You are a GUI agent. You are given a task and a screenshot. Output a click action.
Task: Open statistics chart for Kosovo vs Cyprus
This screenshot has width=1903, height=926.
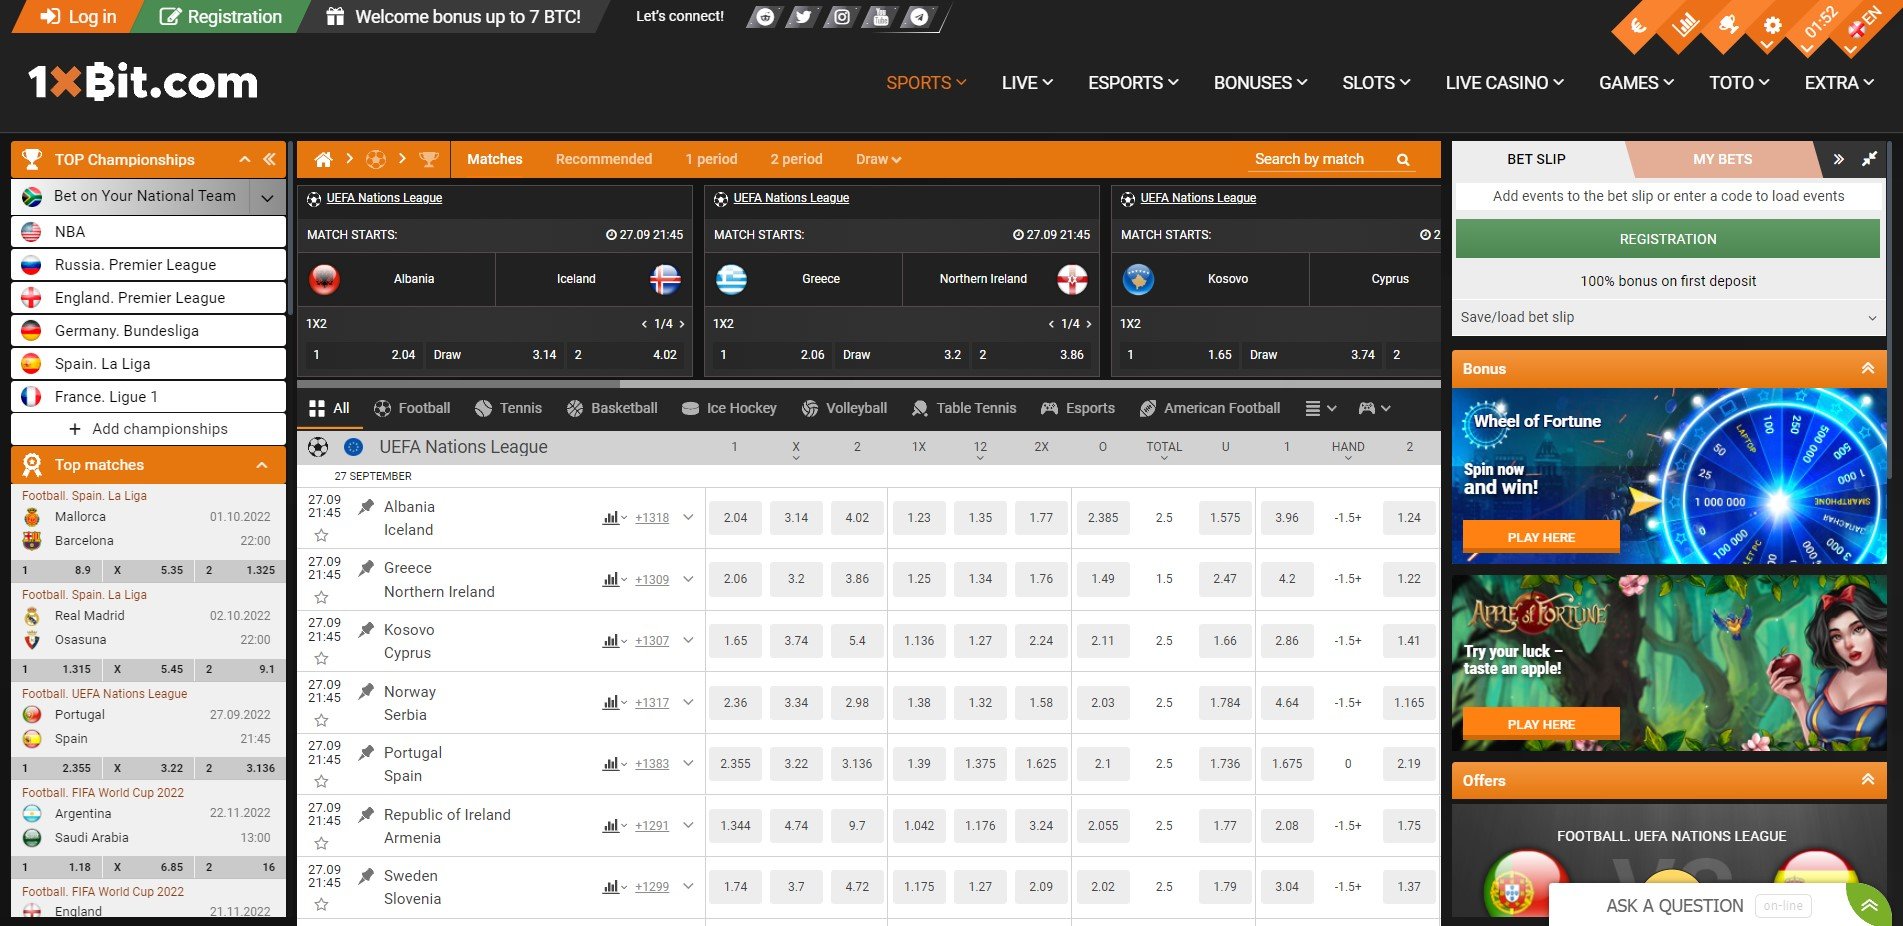point(613,641)
